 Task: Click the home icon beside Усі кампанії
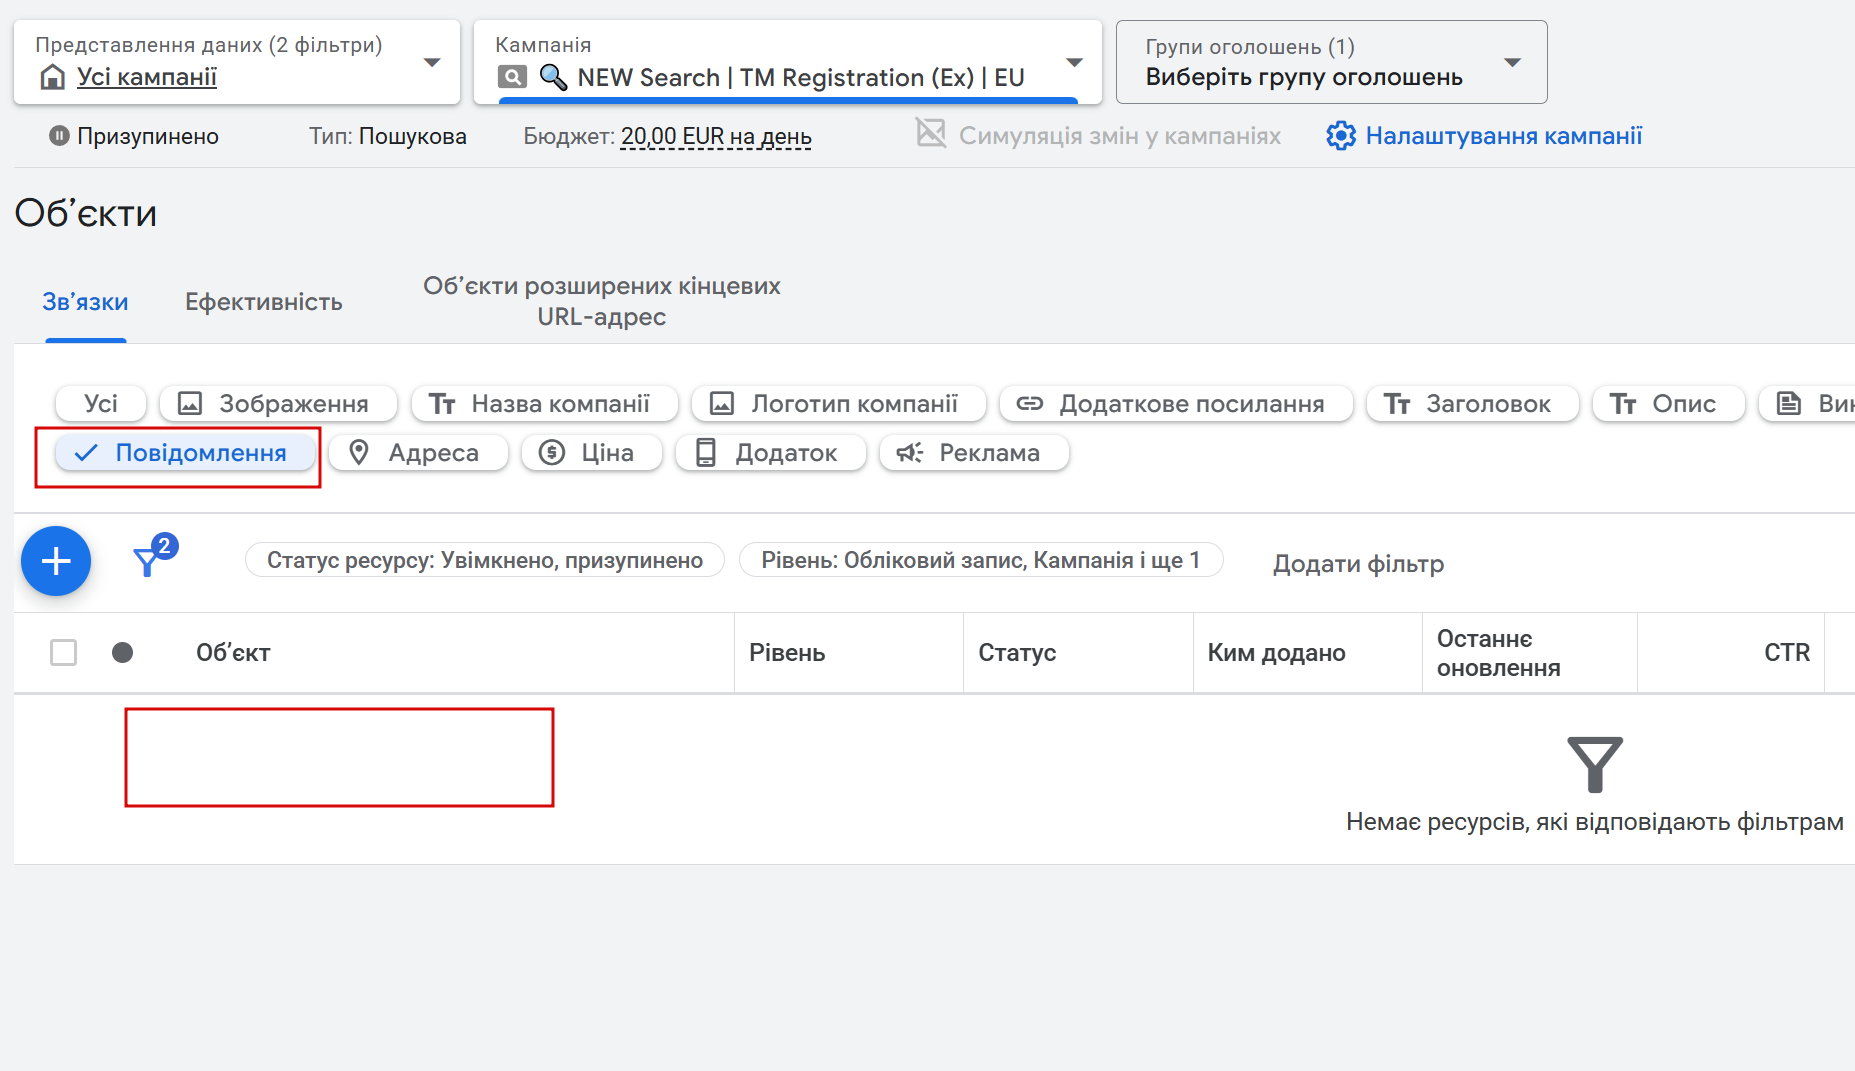click(x=52, y=77)
